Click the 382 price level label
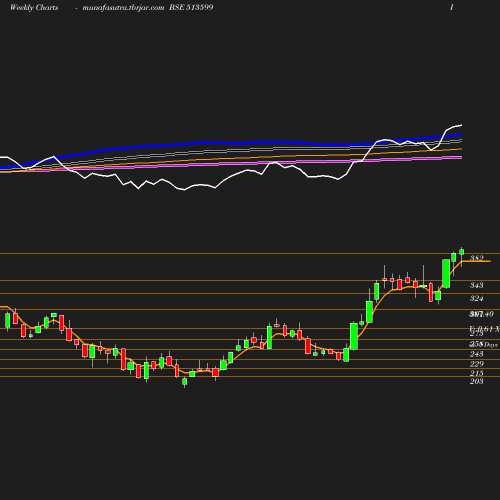Image resolution: width=500 pixels, height=500 pixels. coord(477,258)
